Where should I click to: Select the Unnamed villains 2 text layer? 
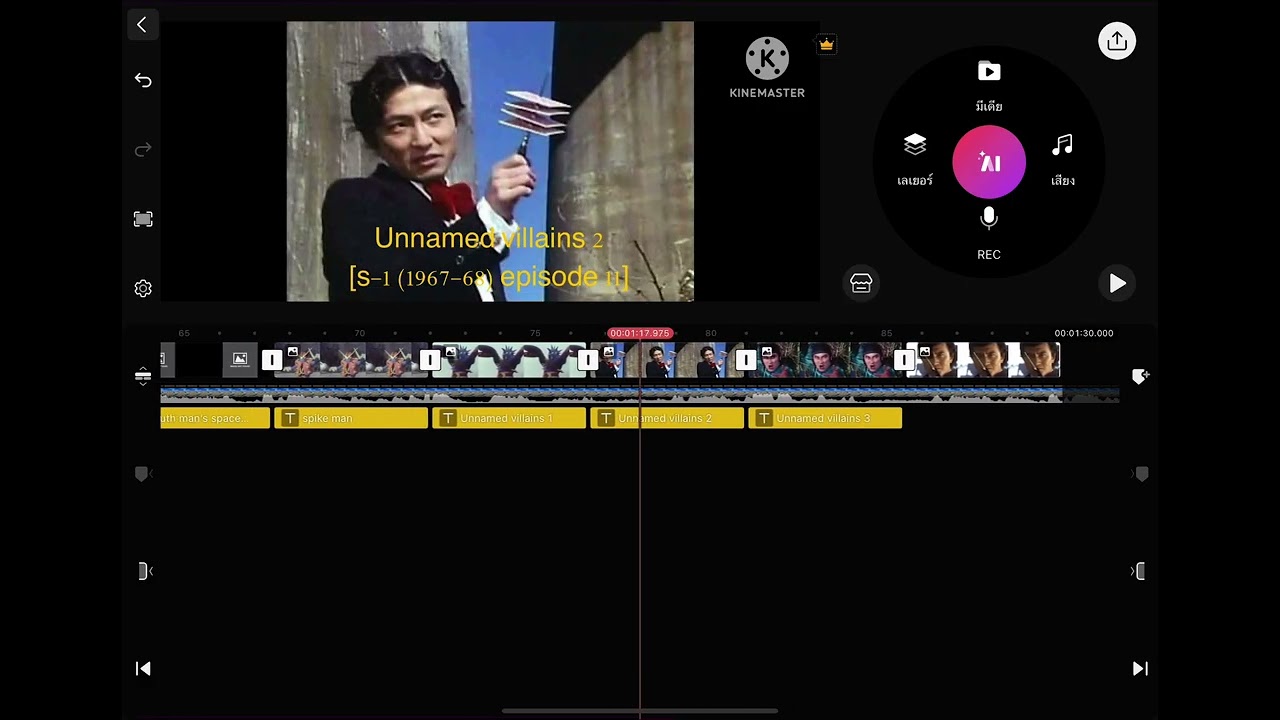point(667,418)
